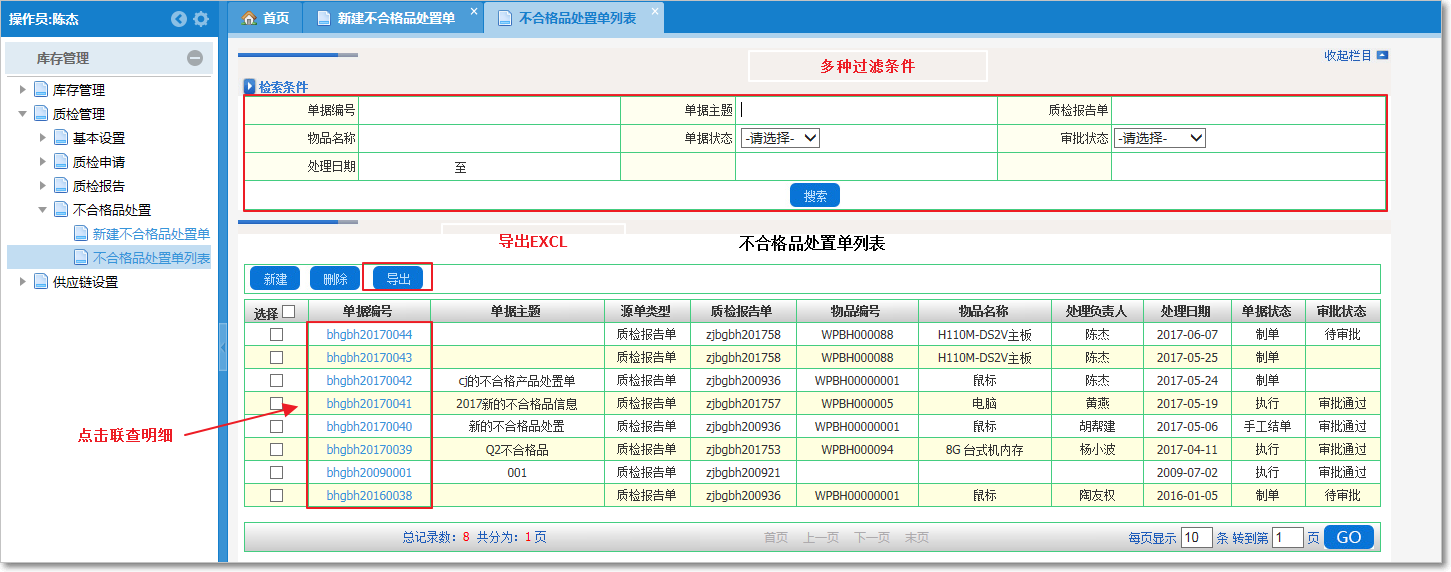1451x572 pixels.
Task: Select the checkbox for bhgbh20170039 row
Action: tap(276, 450)
